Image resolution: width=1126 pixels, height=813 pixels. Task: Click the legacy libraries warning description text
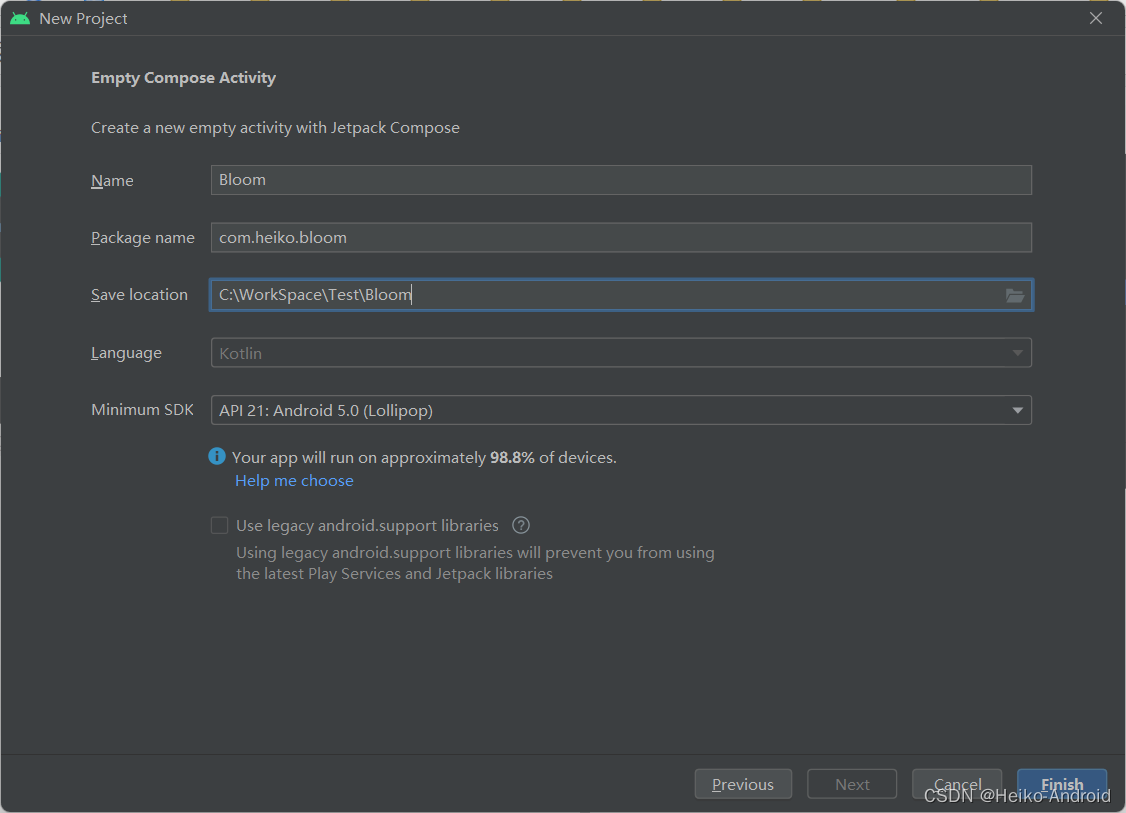[475, 563]
